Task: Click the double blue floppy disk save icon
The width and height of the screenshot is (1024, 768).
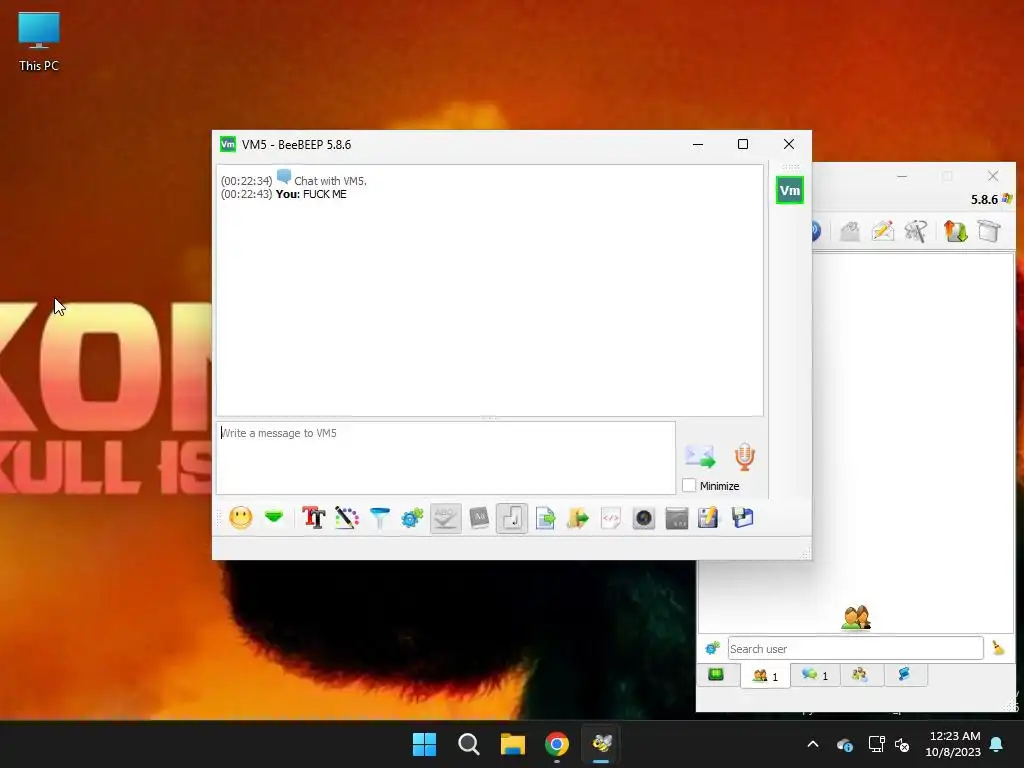Action: click(x=743, y=518)
